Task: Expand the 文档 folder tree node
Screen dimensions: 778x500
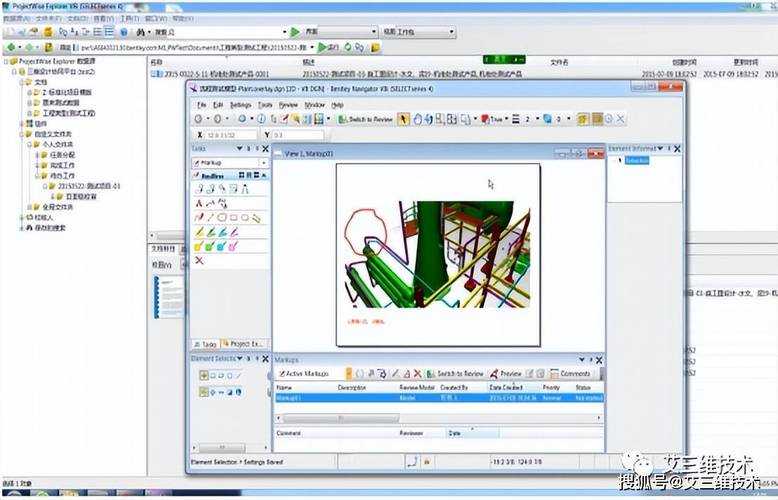Action: [x=24, y=81]
